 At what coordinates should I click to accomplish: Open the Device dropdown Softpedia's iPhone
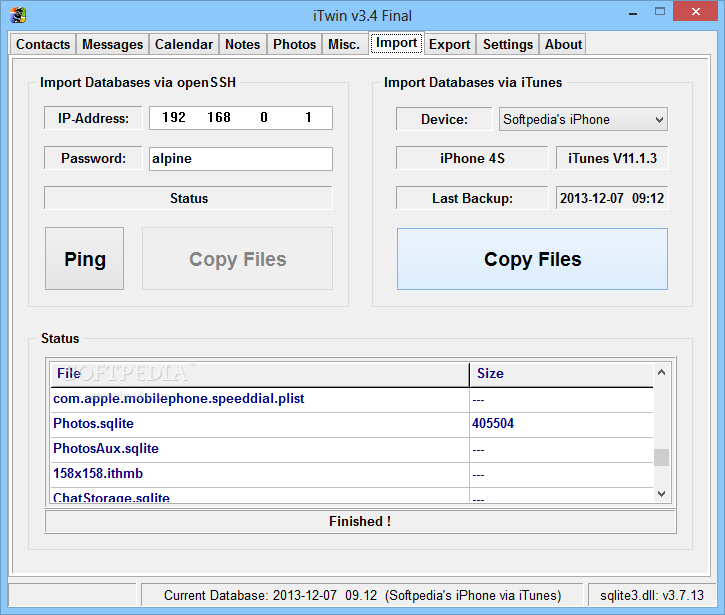(583, 119)
